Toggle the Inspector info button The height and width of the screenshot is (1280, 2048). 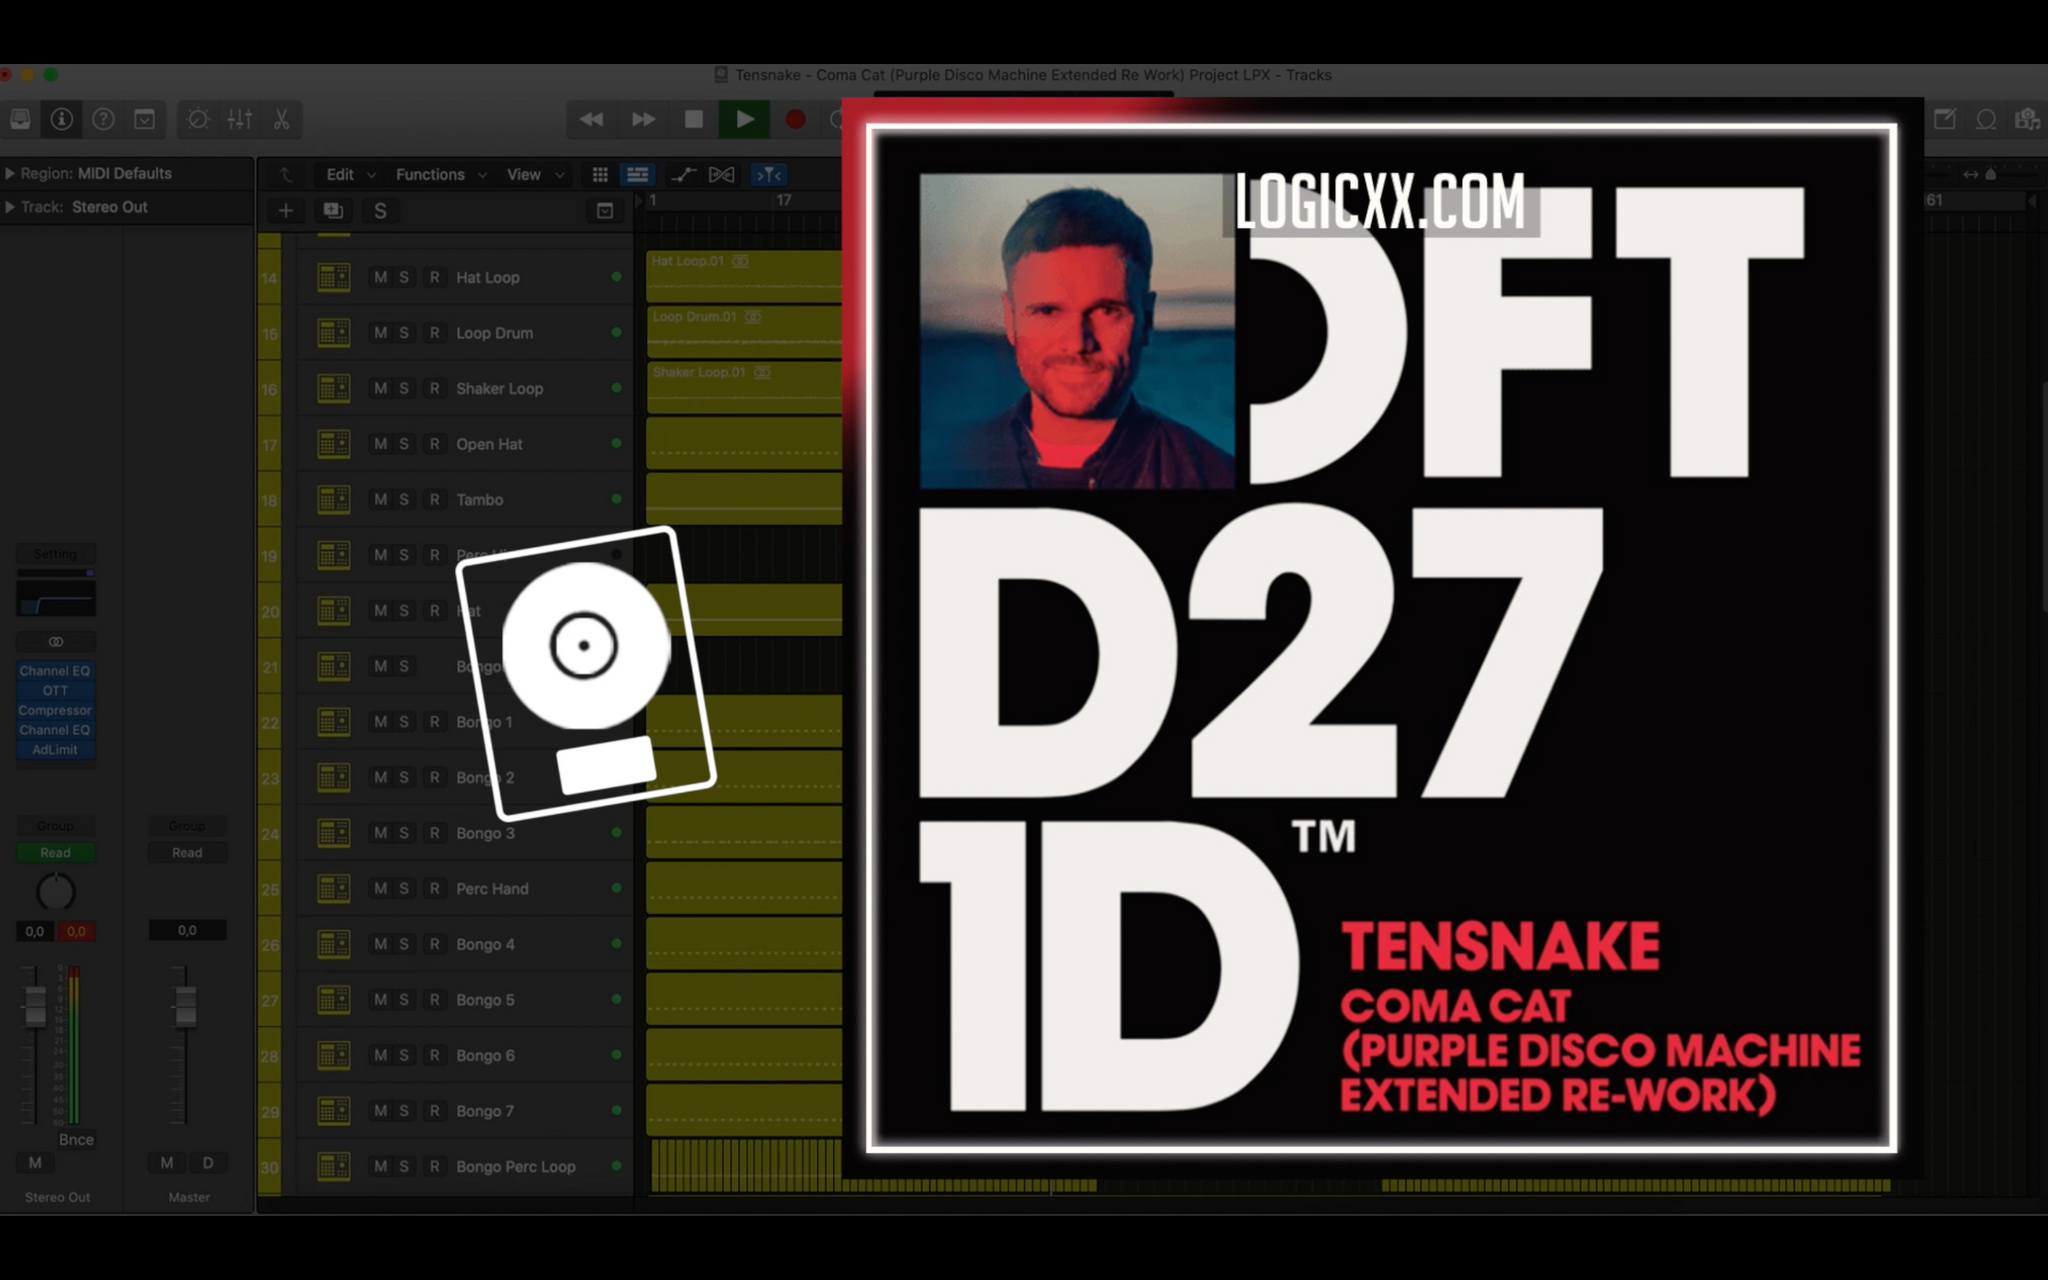[x=62, y=120]
